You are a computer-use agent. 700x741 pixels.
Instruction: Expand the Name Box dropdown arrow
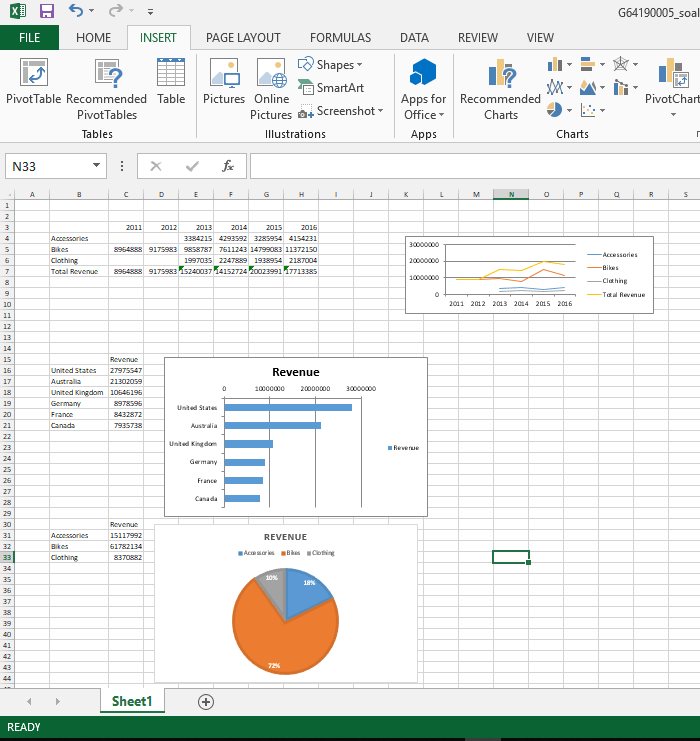pyautogui.click(x=96, y=166)
